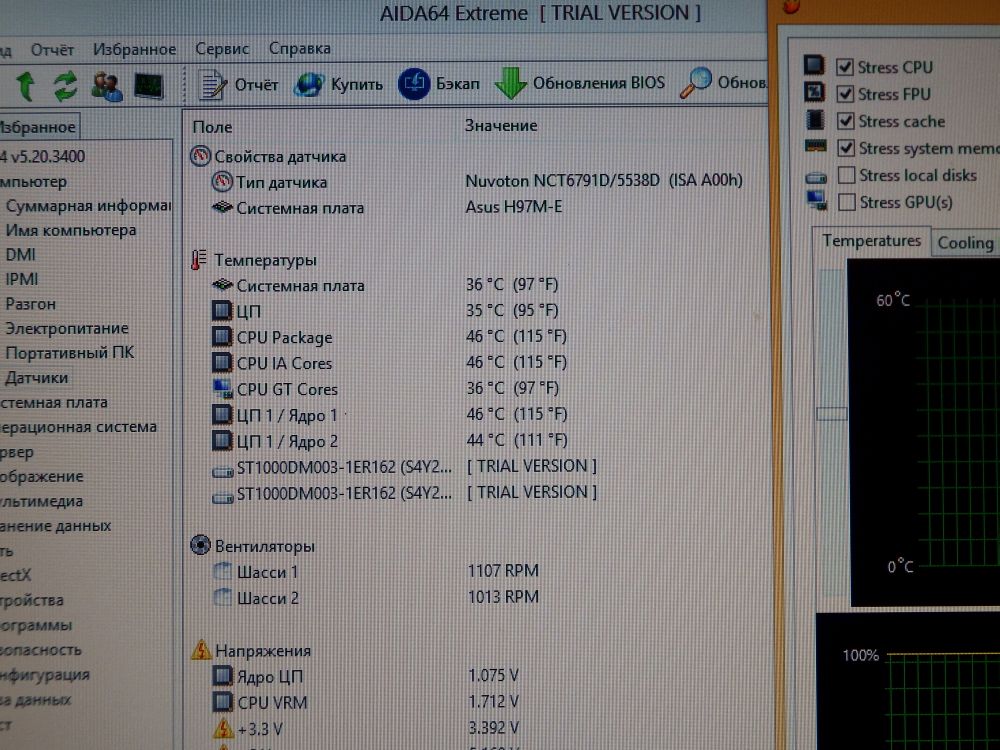The width and height of the screenshot is (1000, 750).
Task: Open the Избранное menu
Action: tap(135, 49)
